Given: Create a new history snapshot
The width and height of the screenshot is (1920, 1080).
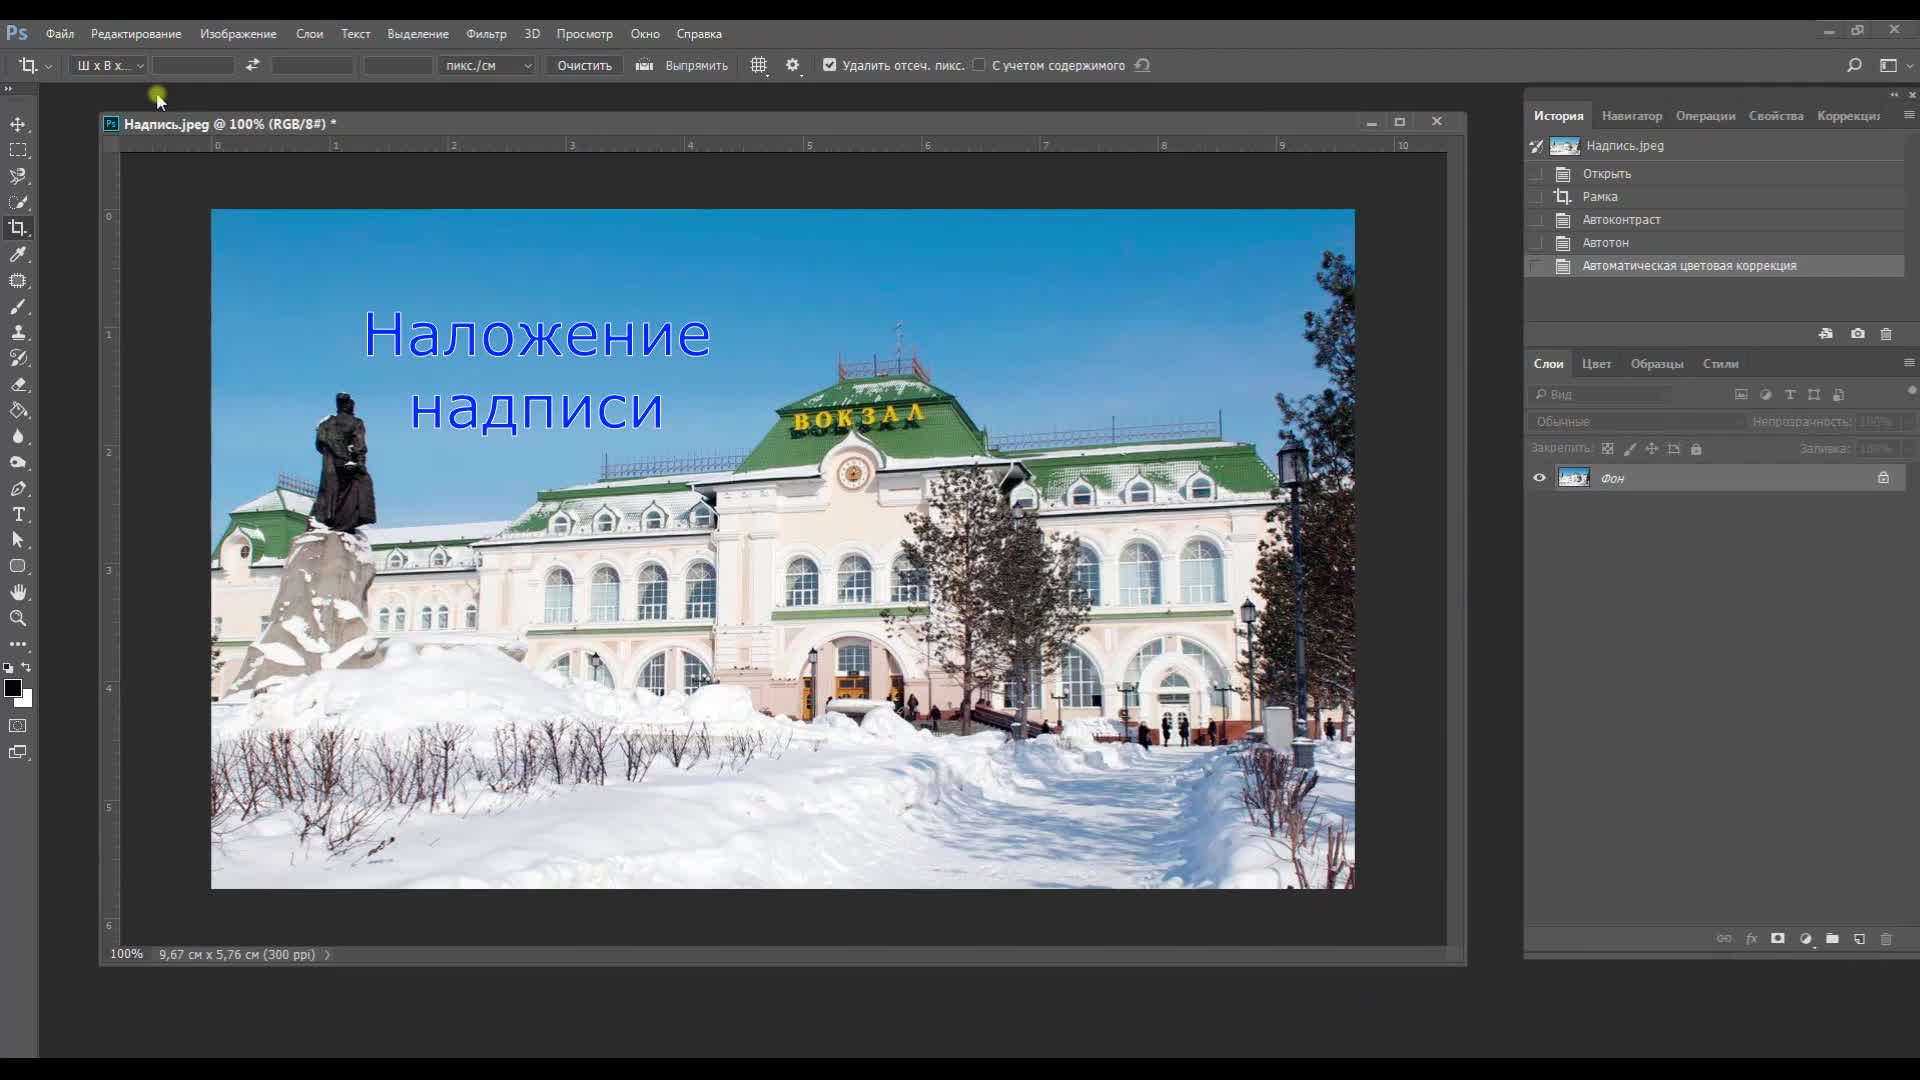Looking at the screenshot, I should coord(1857,334).
